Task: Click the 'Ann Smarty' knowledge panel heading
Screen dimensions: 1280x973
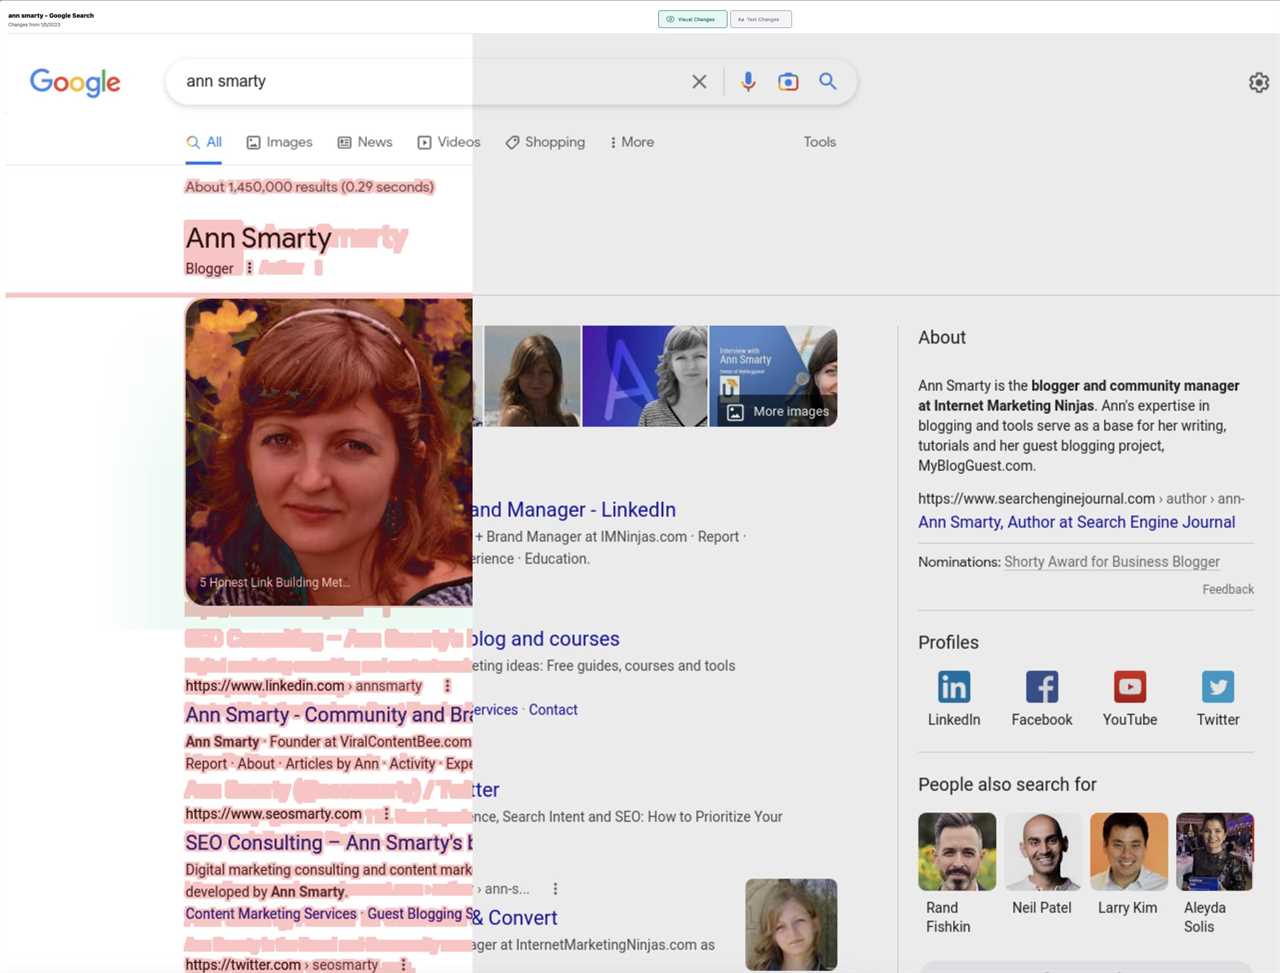Action: 258,238
